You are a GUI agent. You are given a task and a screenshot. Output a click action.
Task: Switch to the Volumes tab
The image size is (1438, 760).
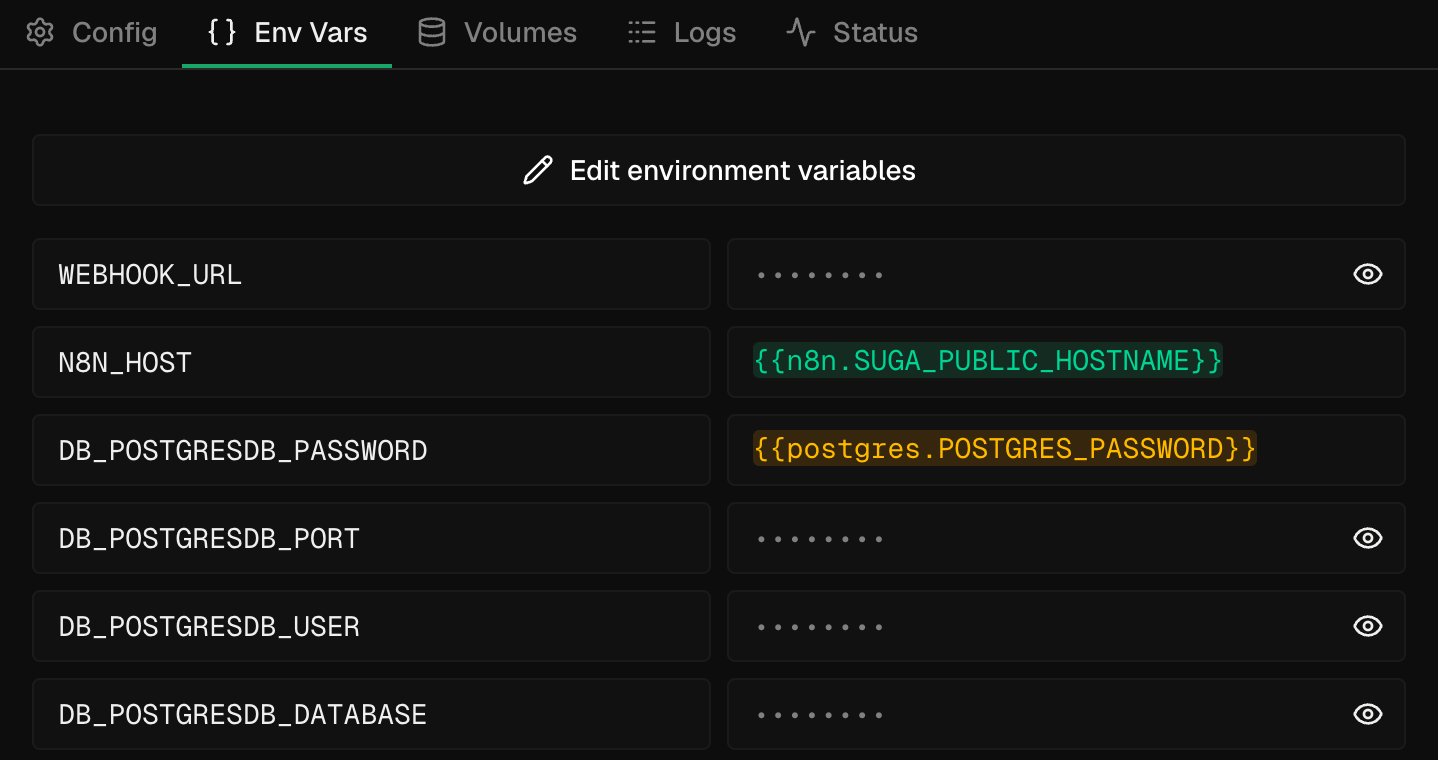point(497,33)
